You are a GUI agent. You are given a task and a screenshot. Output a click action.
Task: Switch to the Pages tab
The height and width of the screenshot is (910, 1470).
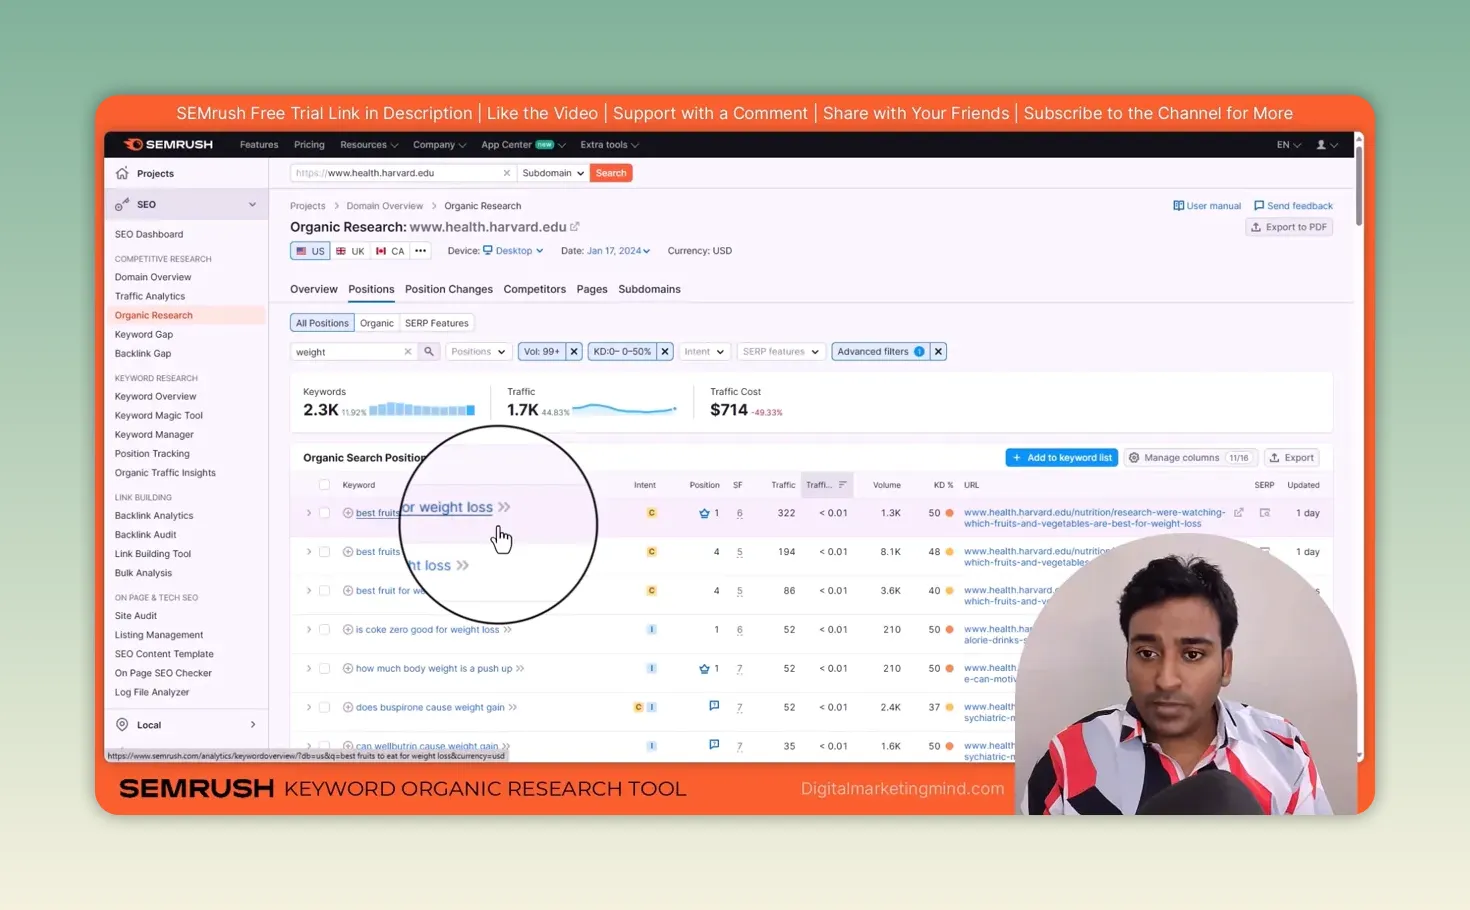[592, 289]
